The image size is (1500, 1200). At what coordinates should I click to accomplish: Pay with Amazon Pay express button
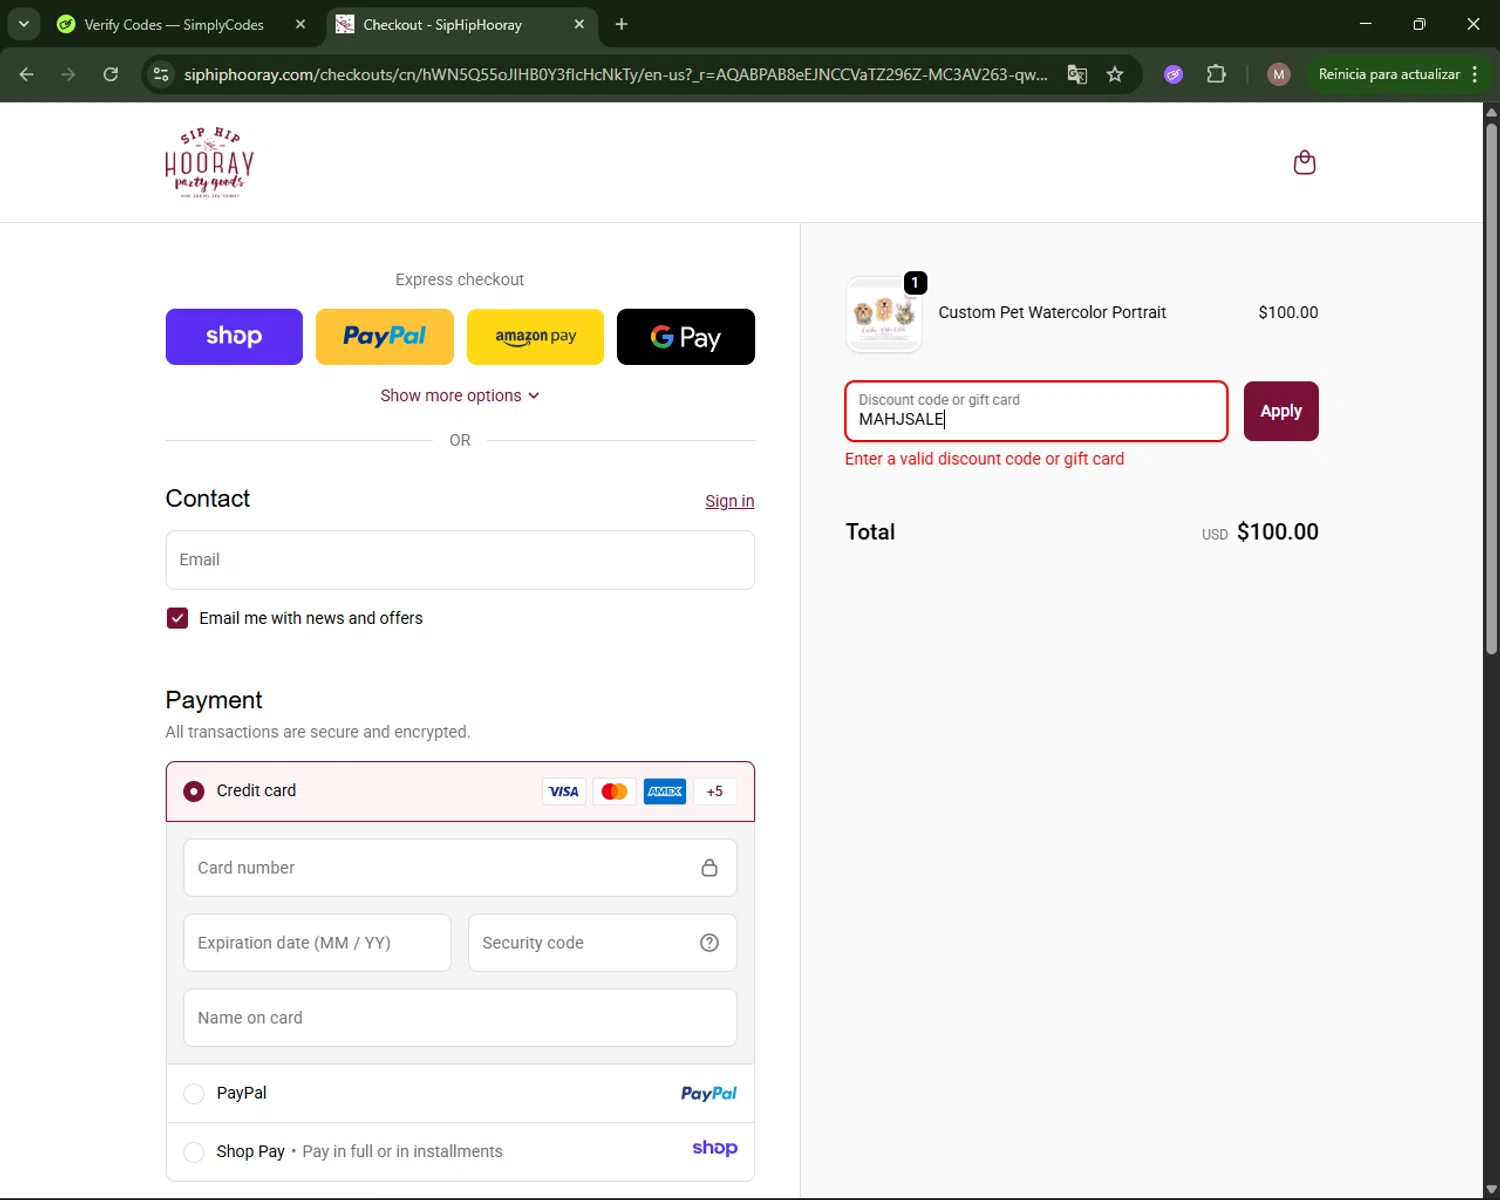coord(535,337)
